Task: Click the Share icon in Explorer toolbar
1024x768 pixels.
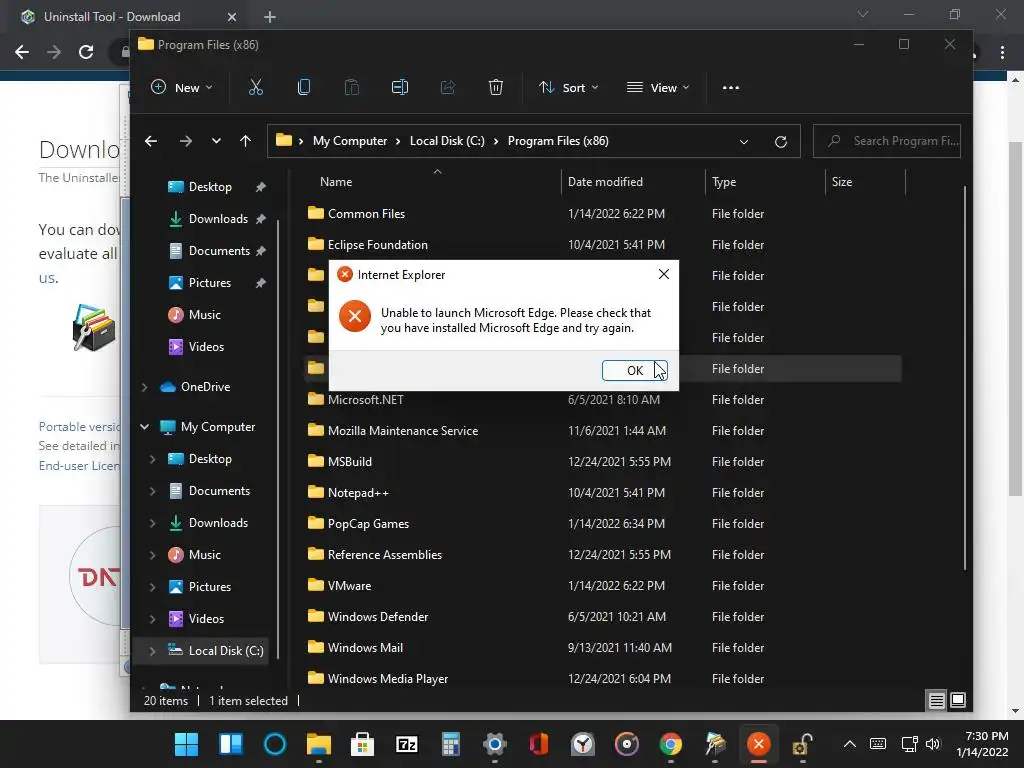Action: pyautogui.click(x=448, y=88)
